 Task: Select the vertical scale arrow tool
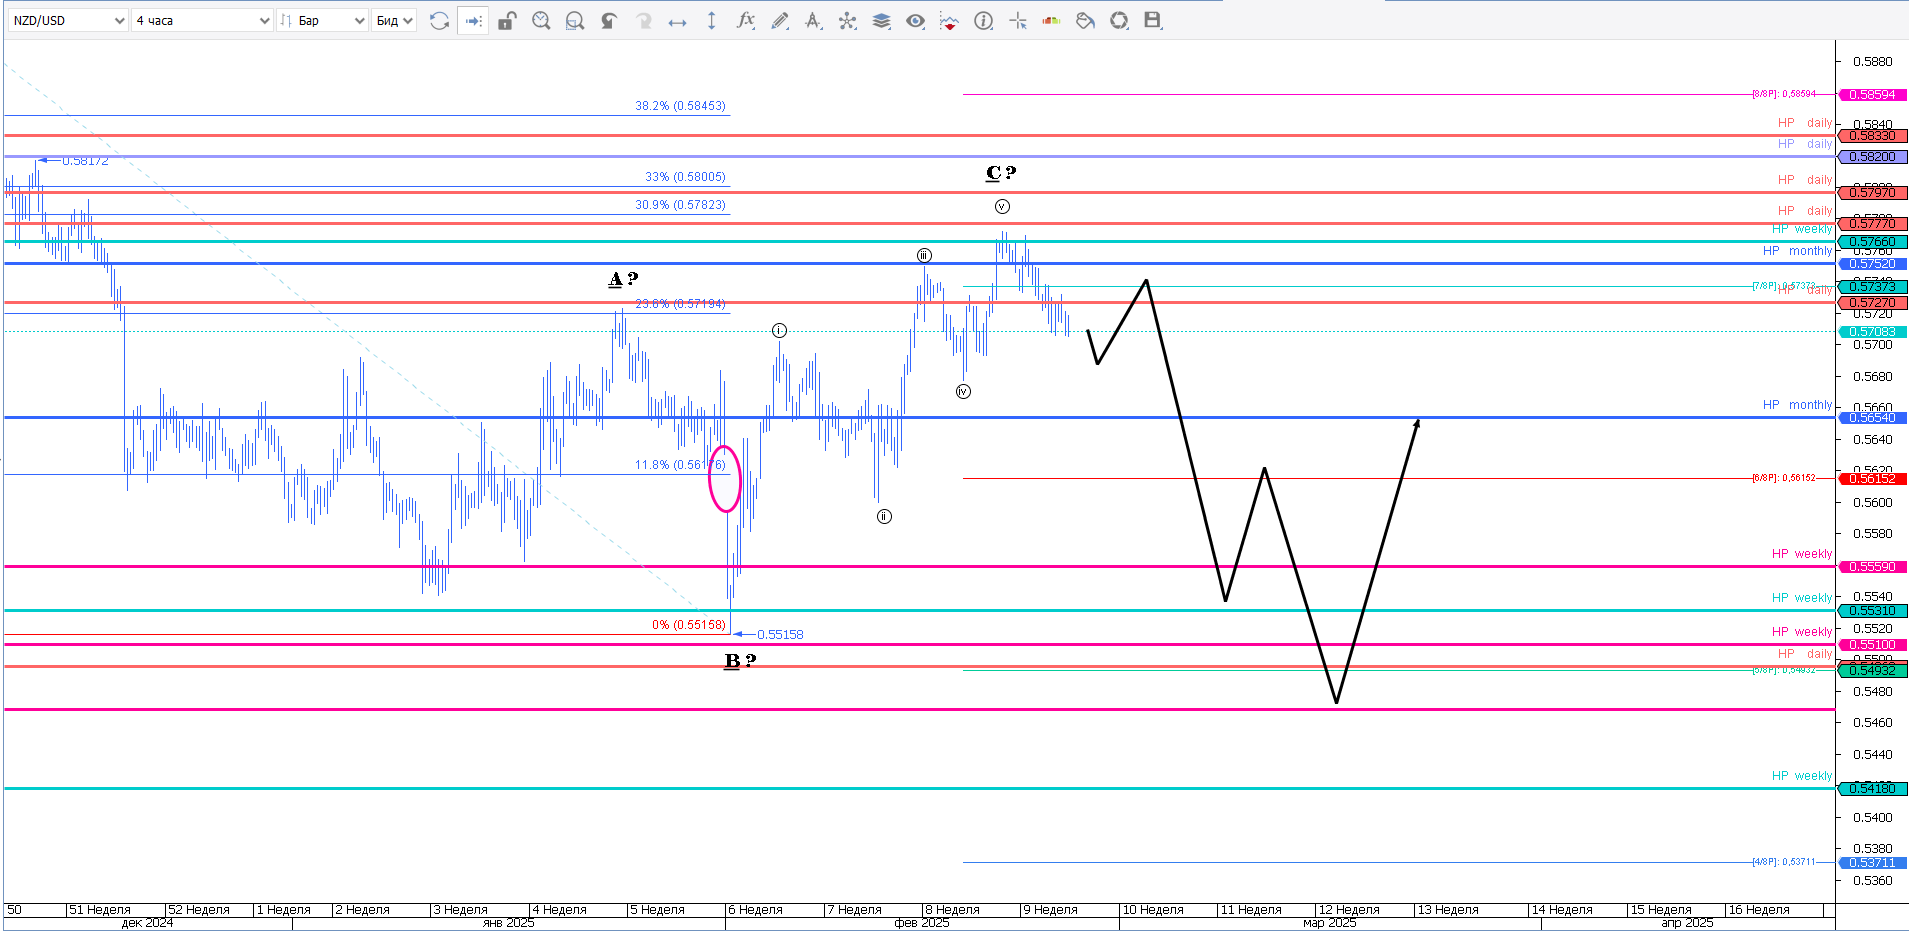coord(711,21)
